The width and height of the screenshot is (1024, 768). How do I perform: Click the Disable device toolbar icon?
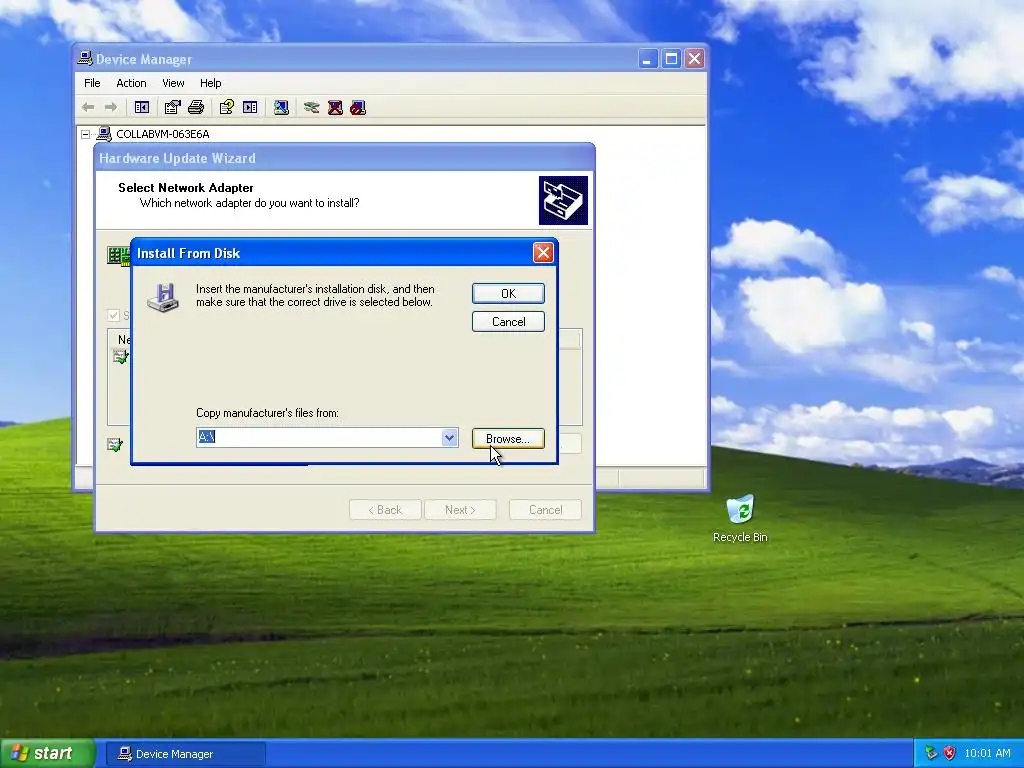click(x=358, y=107)
